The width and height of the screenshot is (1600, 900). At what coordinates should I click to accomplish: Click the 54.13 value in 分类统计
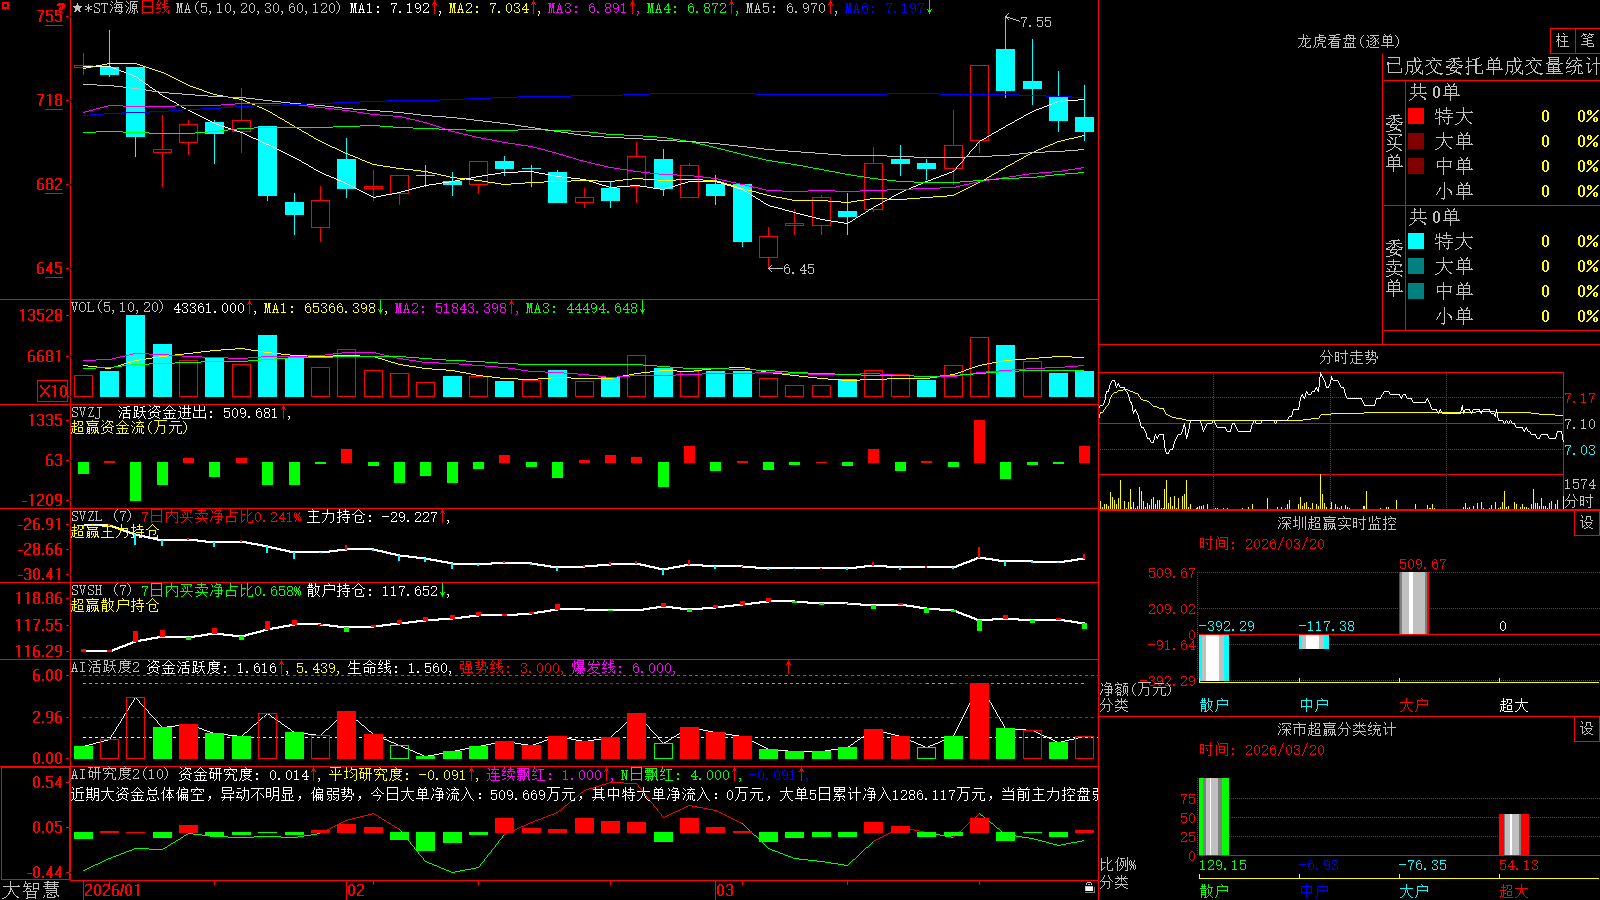[1519, 865]
